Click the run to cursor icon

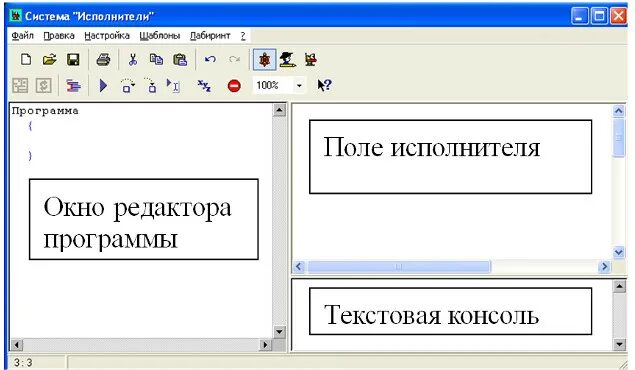[173, 86]
